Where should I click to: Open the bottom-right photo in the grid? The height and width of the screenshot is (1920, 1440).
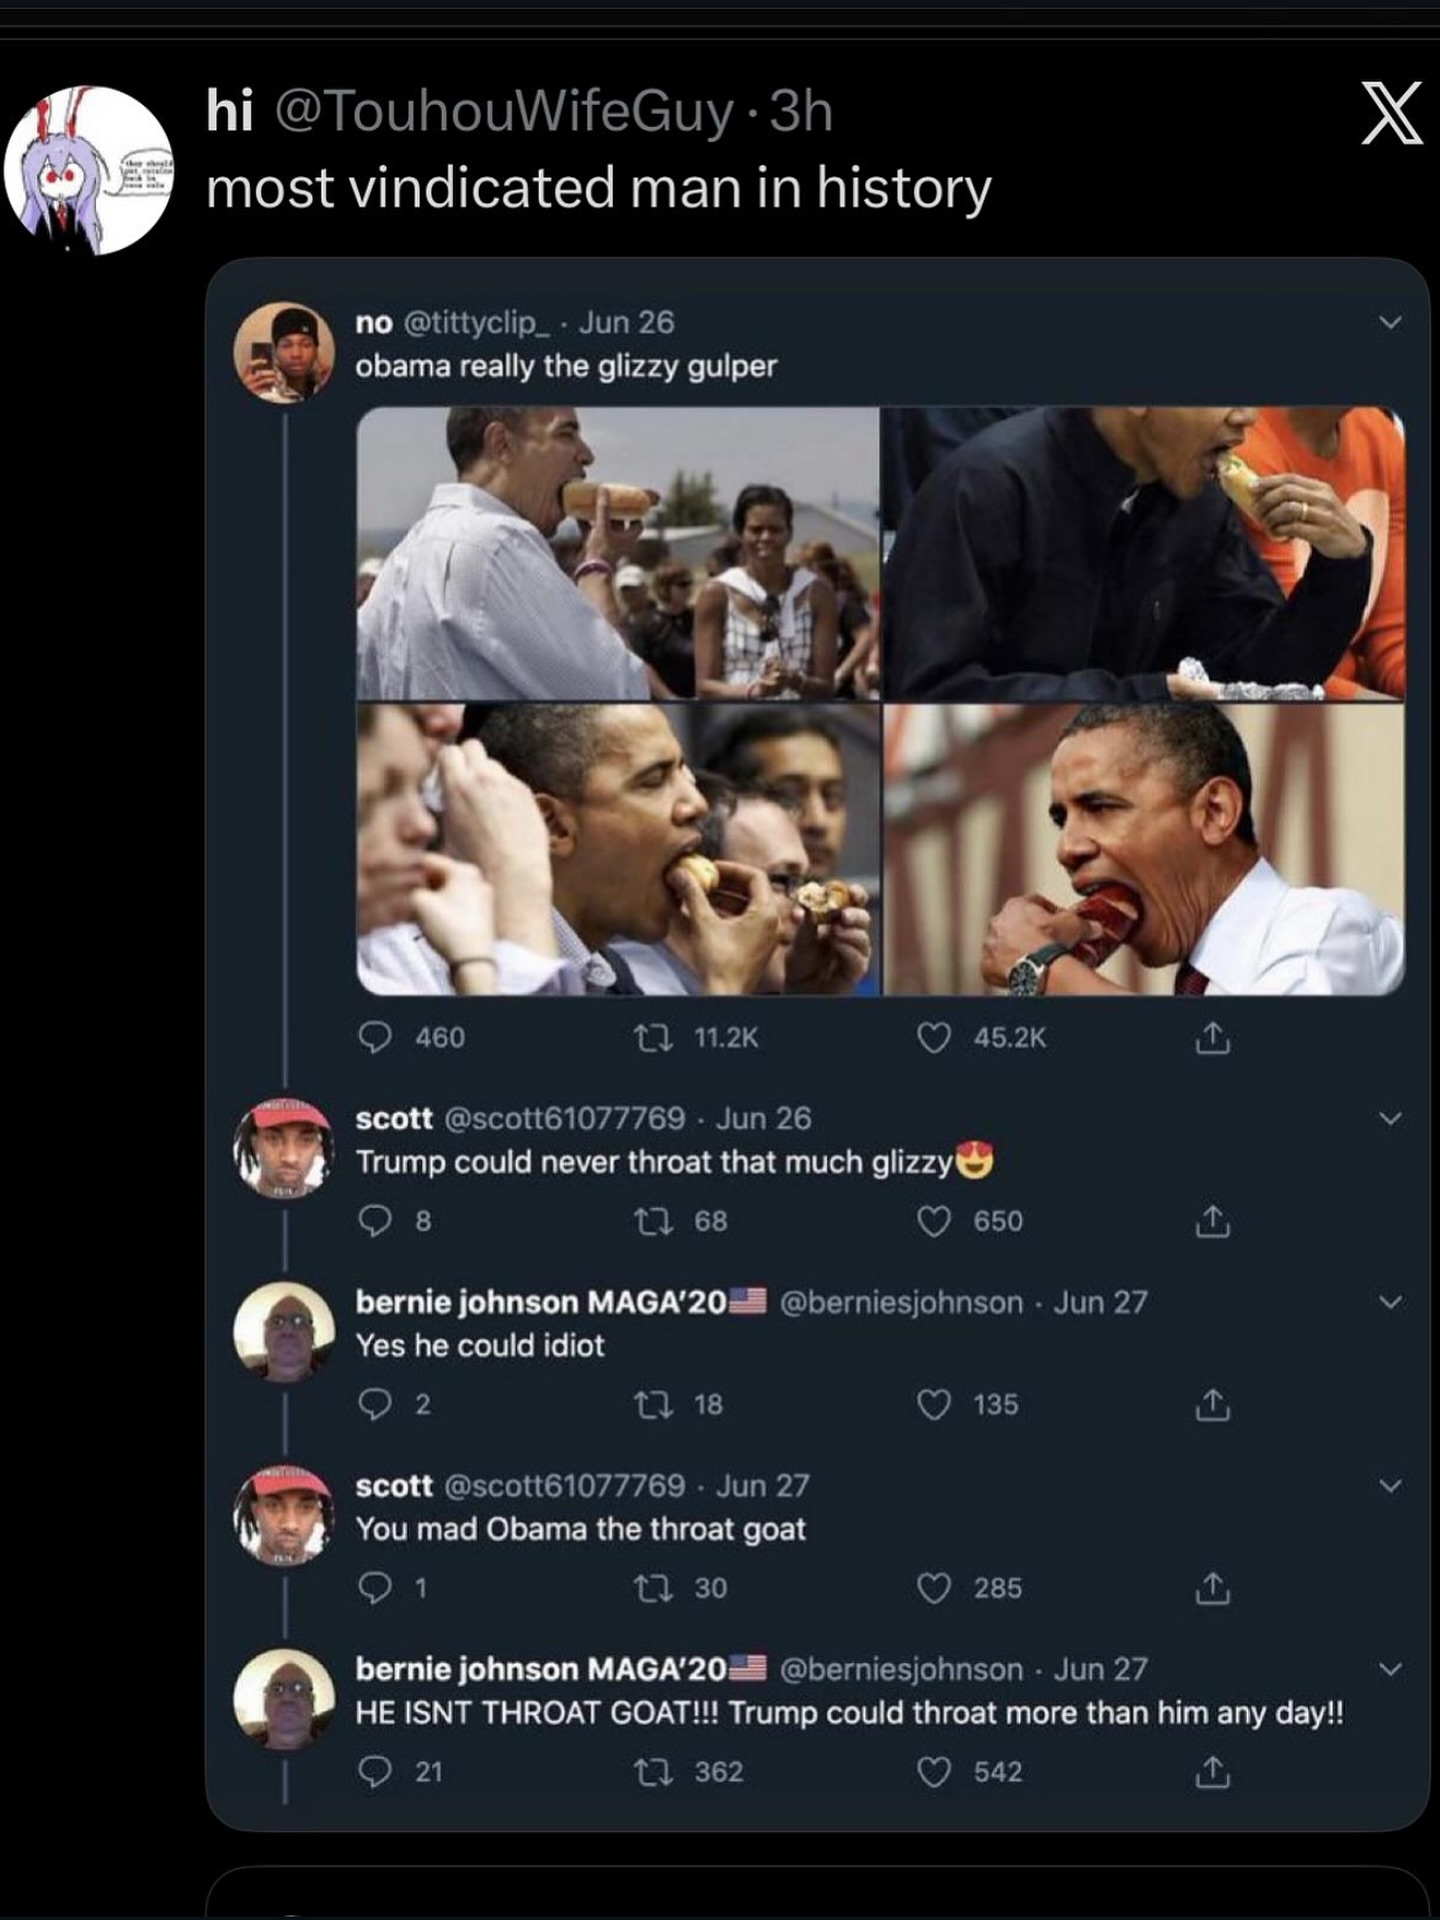click(1144, 849)
